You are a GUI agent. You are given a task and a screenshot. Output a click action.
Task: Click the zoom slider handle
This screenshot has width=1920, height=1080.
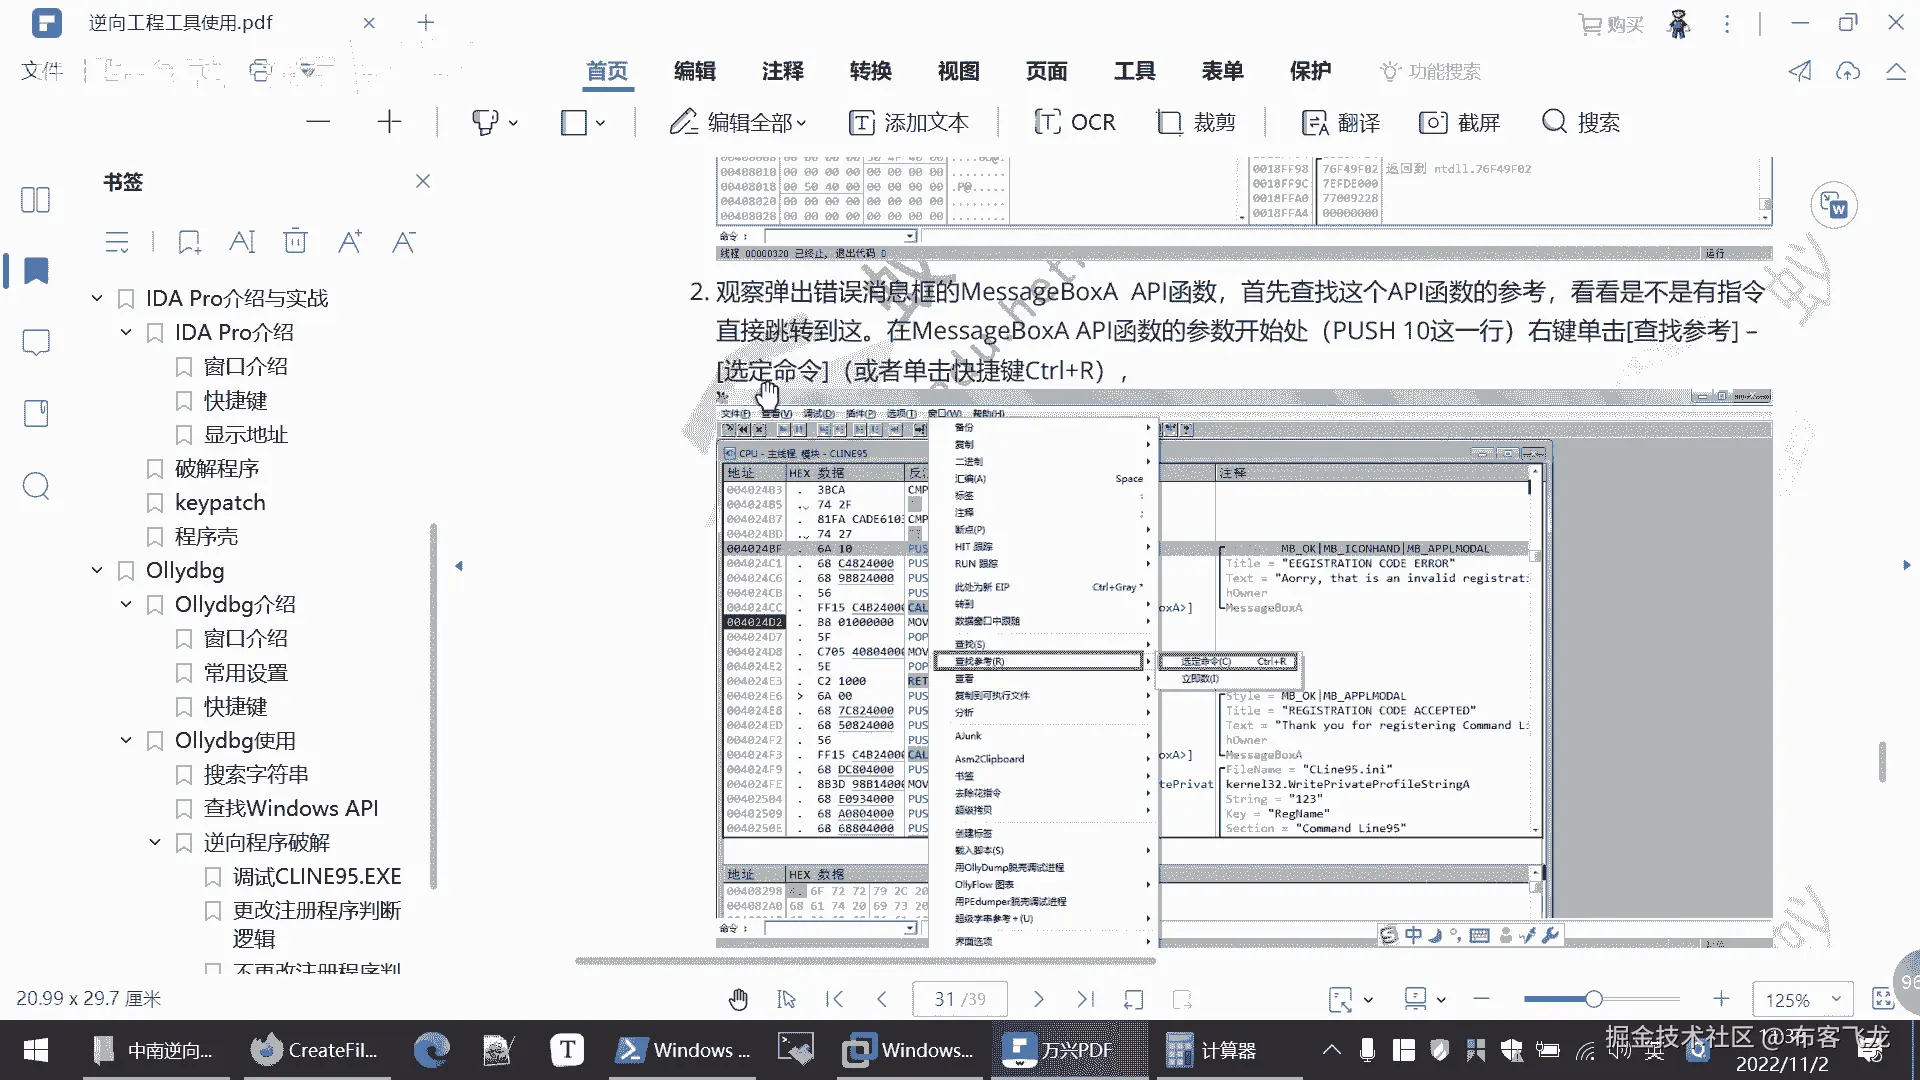pyautogui.click(x=1593, y=999)
